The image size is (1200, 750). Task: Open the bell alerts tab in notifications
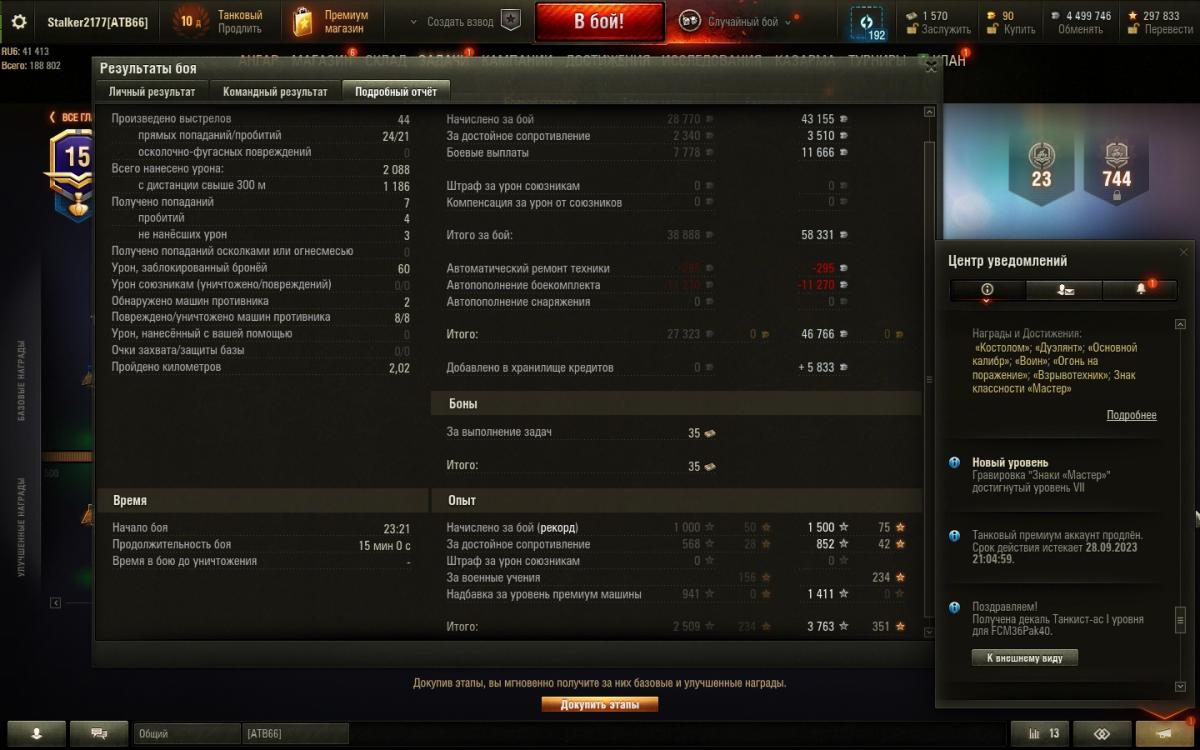pos(1140,290)
